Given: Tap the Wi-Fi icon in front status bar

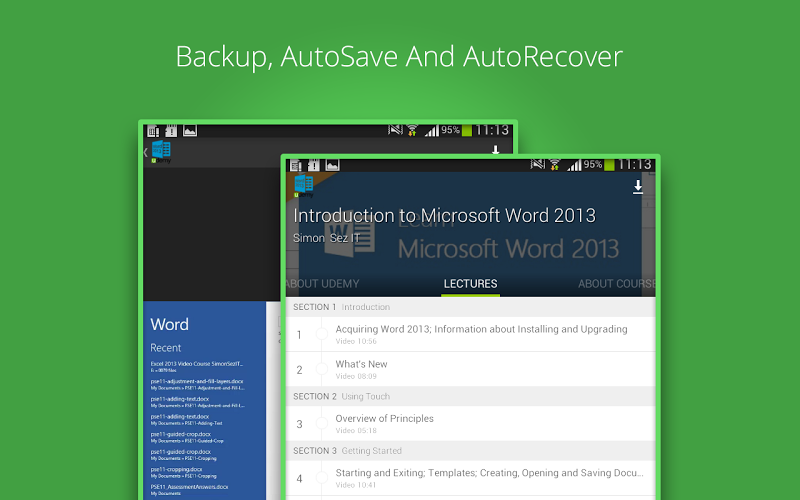Looking at the screenshot, I should pyautogui.click(x=555, y=165).
